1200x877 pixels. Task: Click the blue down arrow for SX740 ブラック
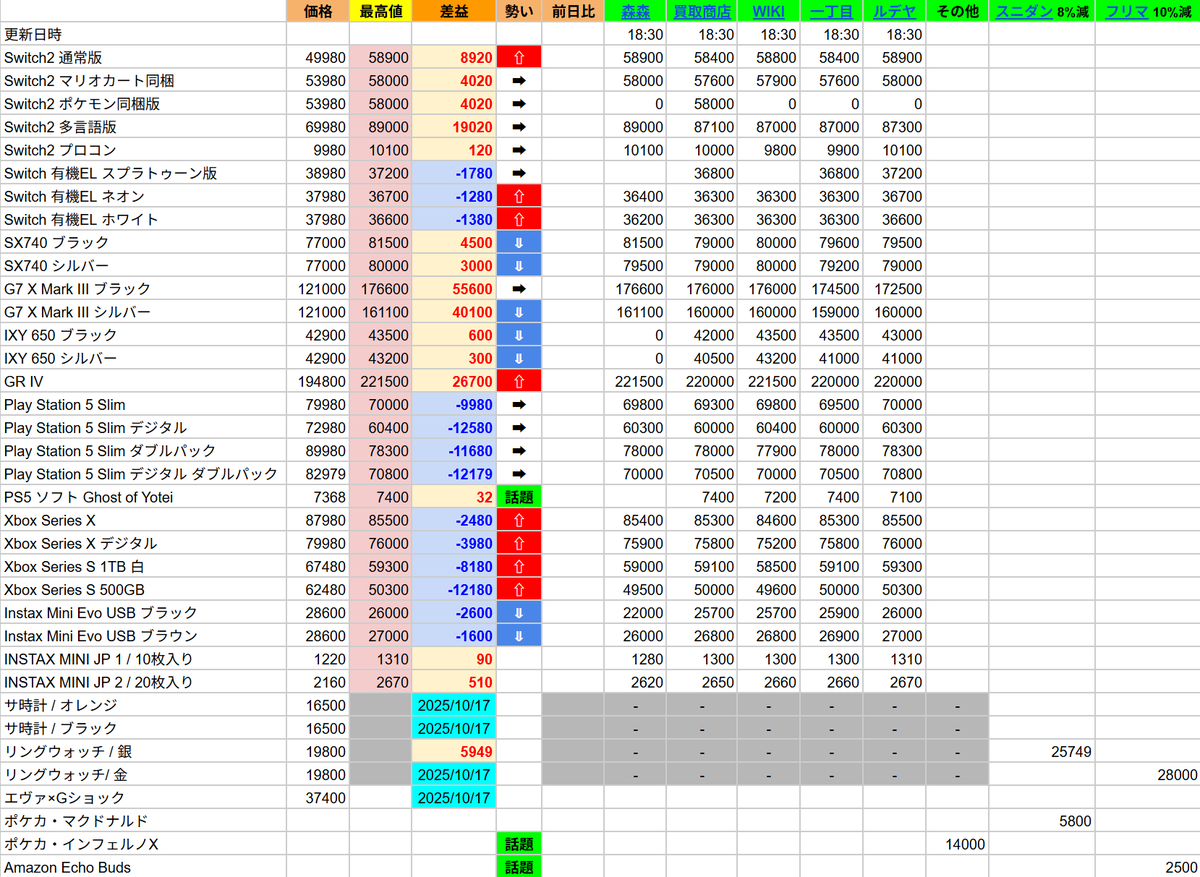[518, 242]
